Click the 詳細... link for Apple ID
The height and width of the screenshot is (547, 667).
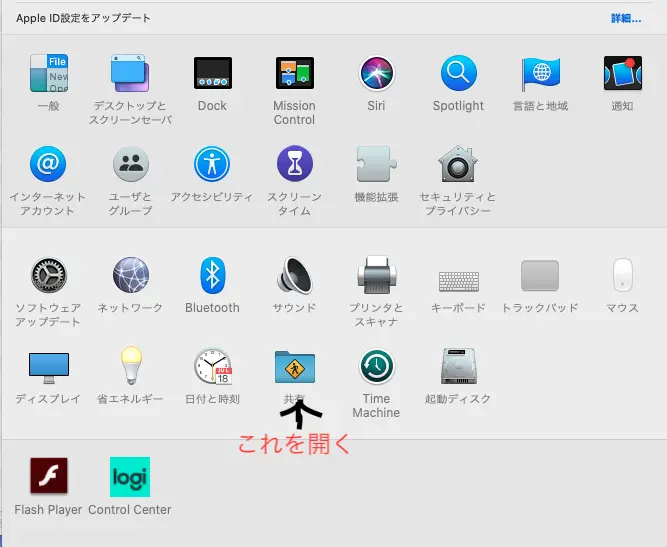coord(626,18)
